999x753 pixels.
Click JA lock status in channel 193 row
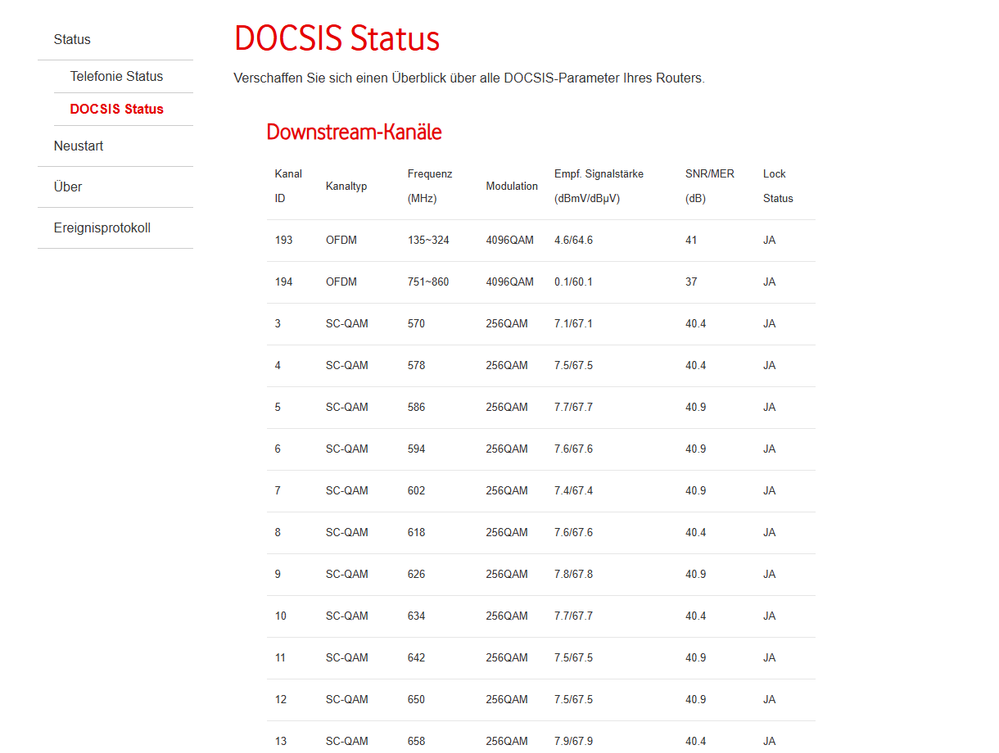(769, 240)
